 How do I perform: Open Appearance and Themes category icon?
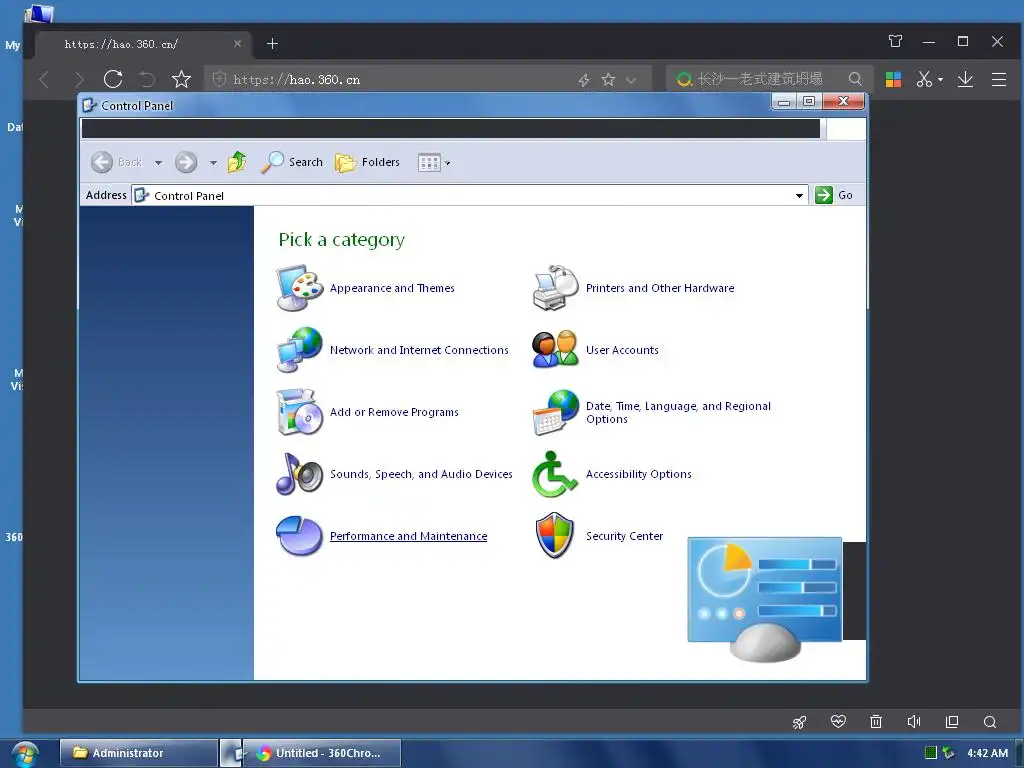[x=300, y=288]
